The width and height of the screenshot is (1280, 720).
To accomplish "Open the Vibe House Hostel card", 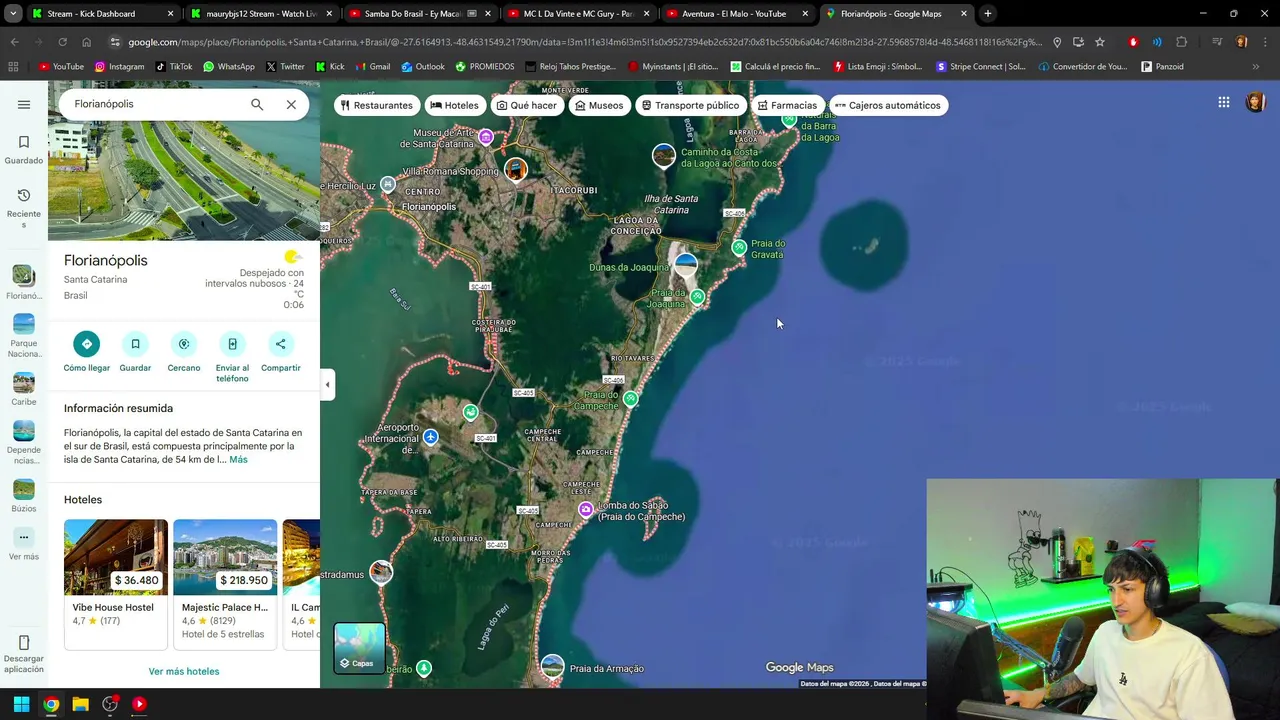I will tap(116, 584).
